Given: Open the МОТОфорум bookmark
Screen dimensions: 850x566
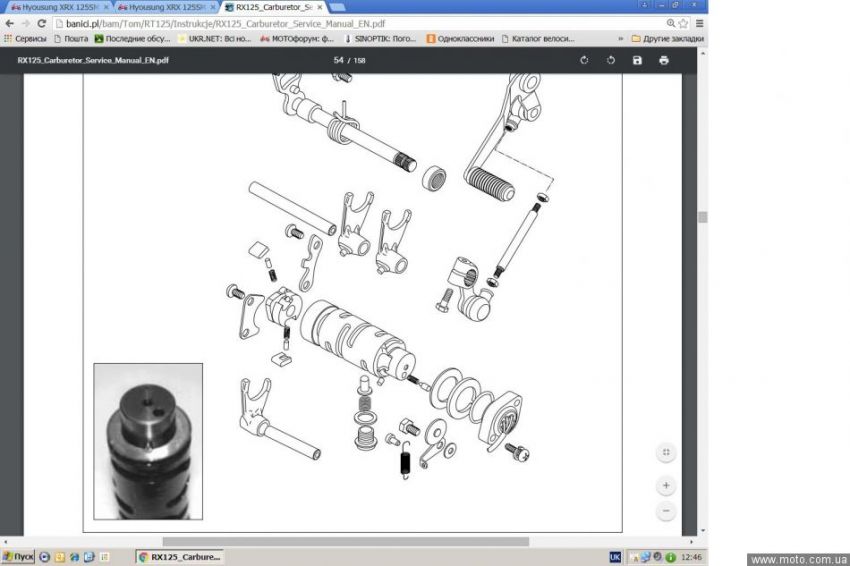Looking at the screenshot, I should [x=297, y=38].
